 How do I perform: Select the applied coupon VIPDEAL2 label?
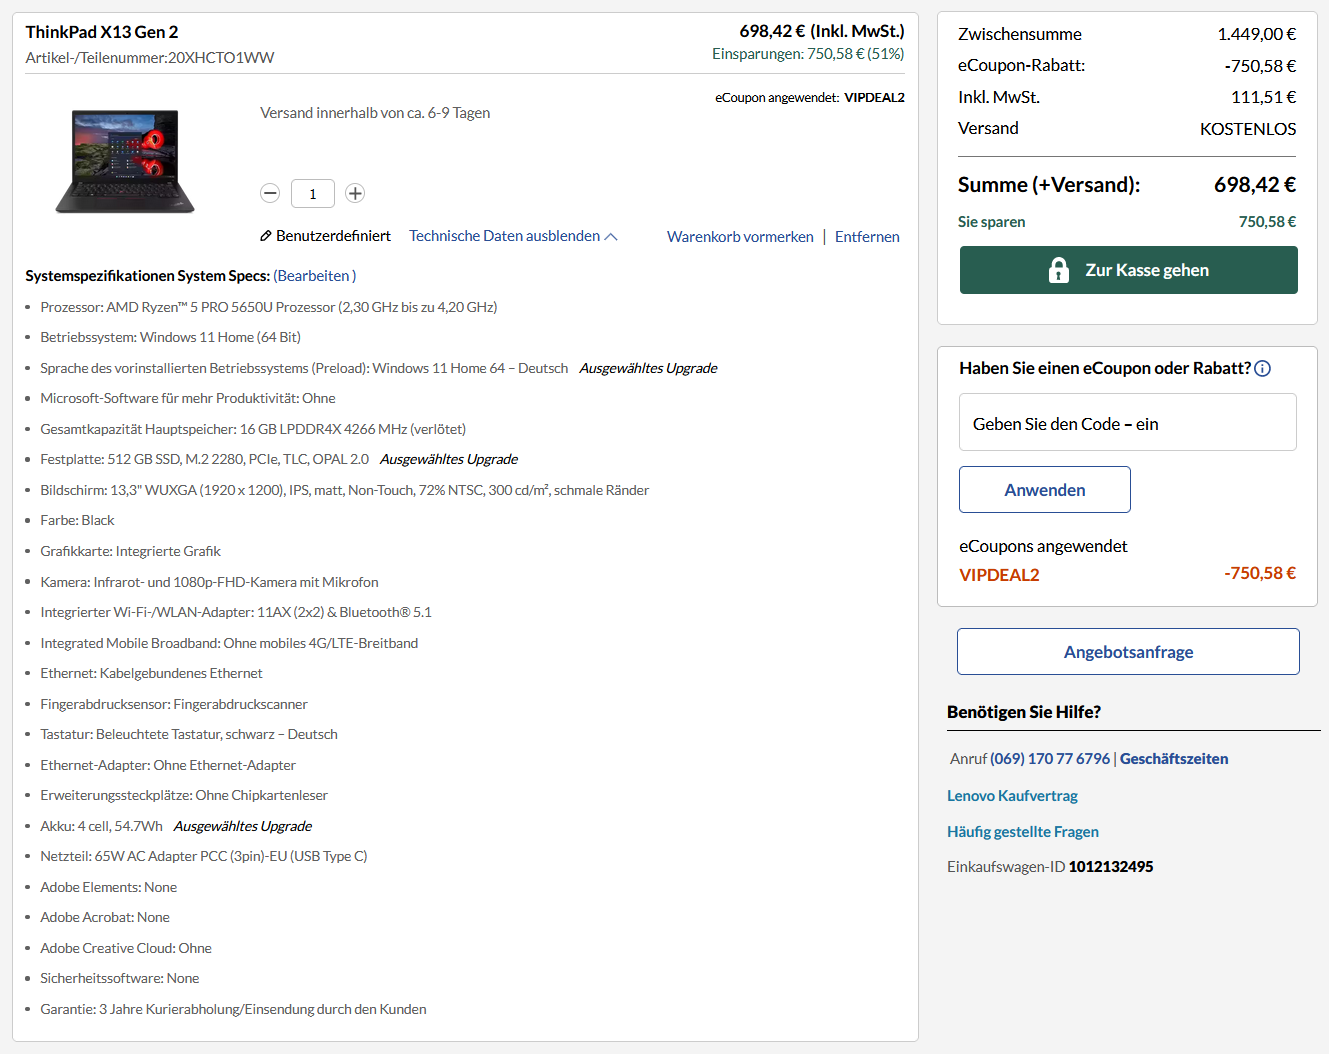(998, 575)
